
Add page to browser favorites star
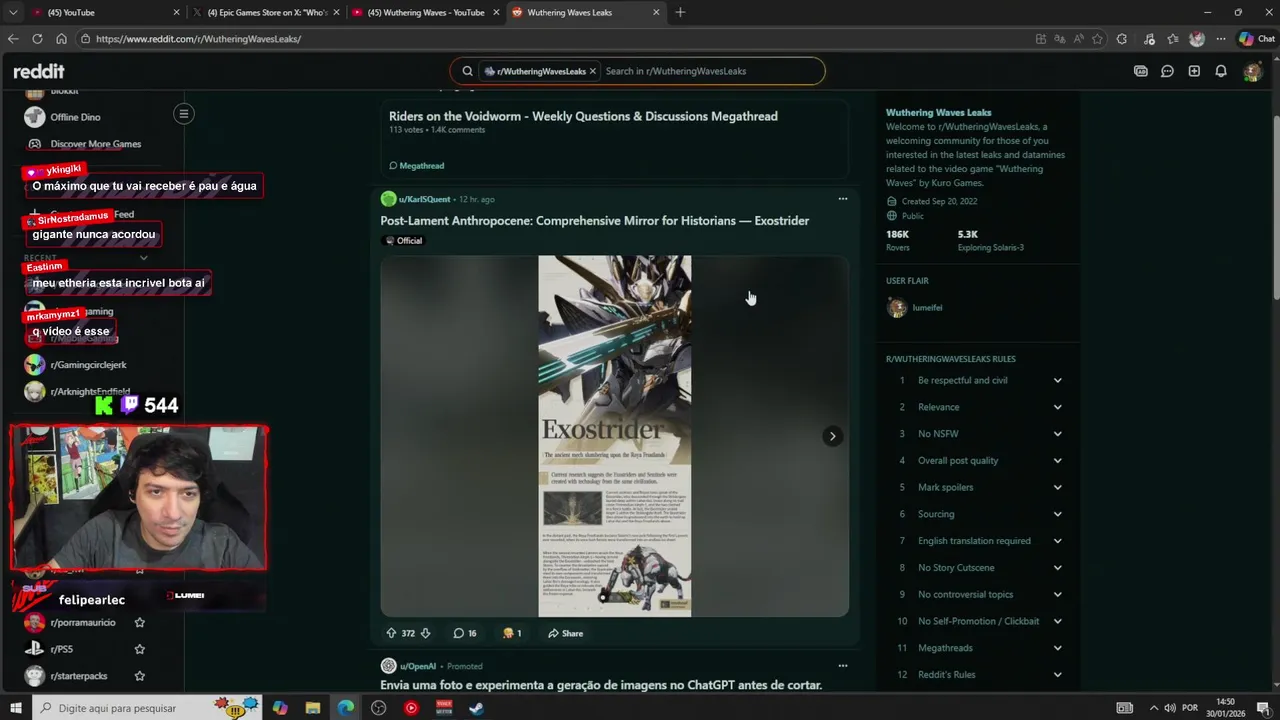coord(1097,39)
